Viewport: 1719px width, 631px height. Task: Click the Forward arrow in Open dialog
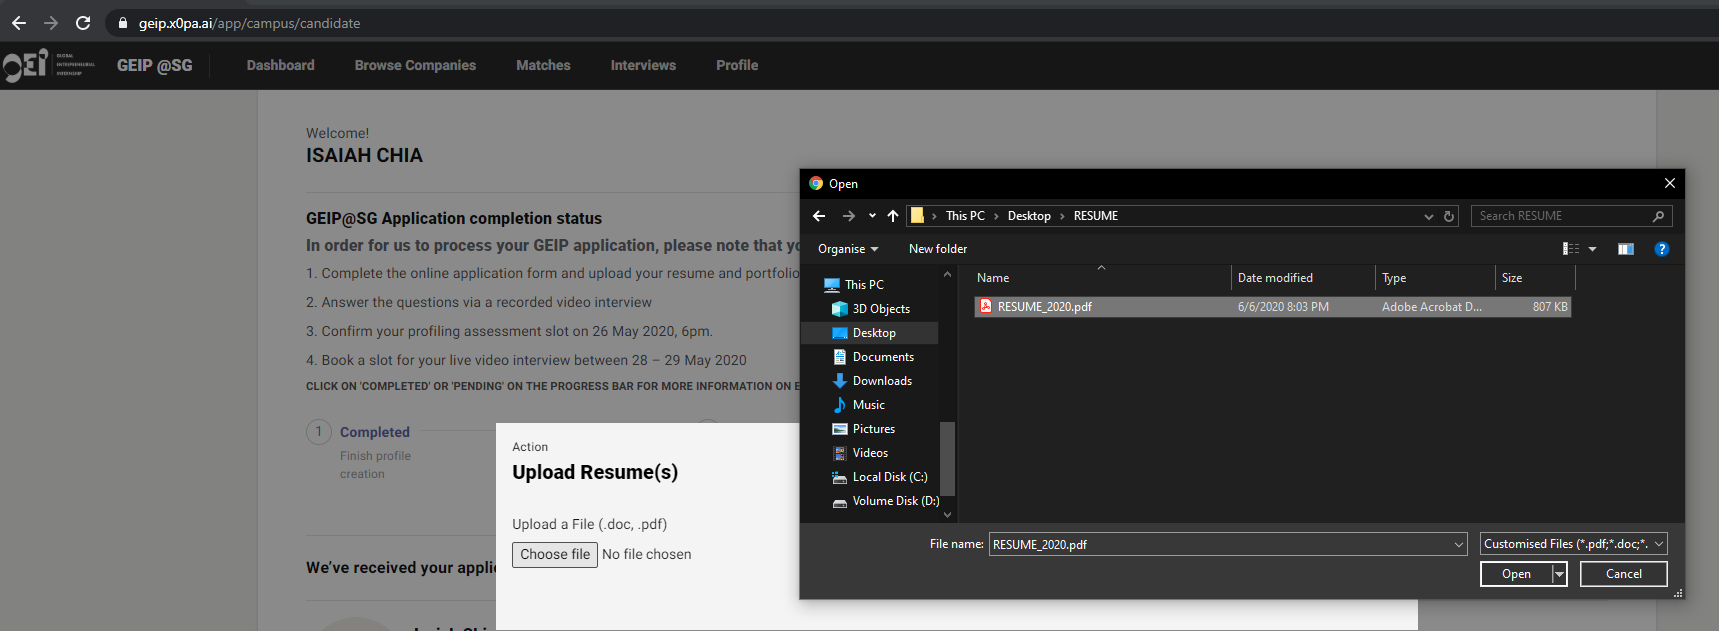click(x=849, y=216)
